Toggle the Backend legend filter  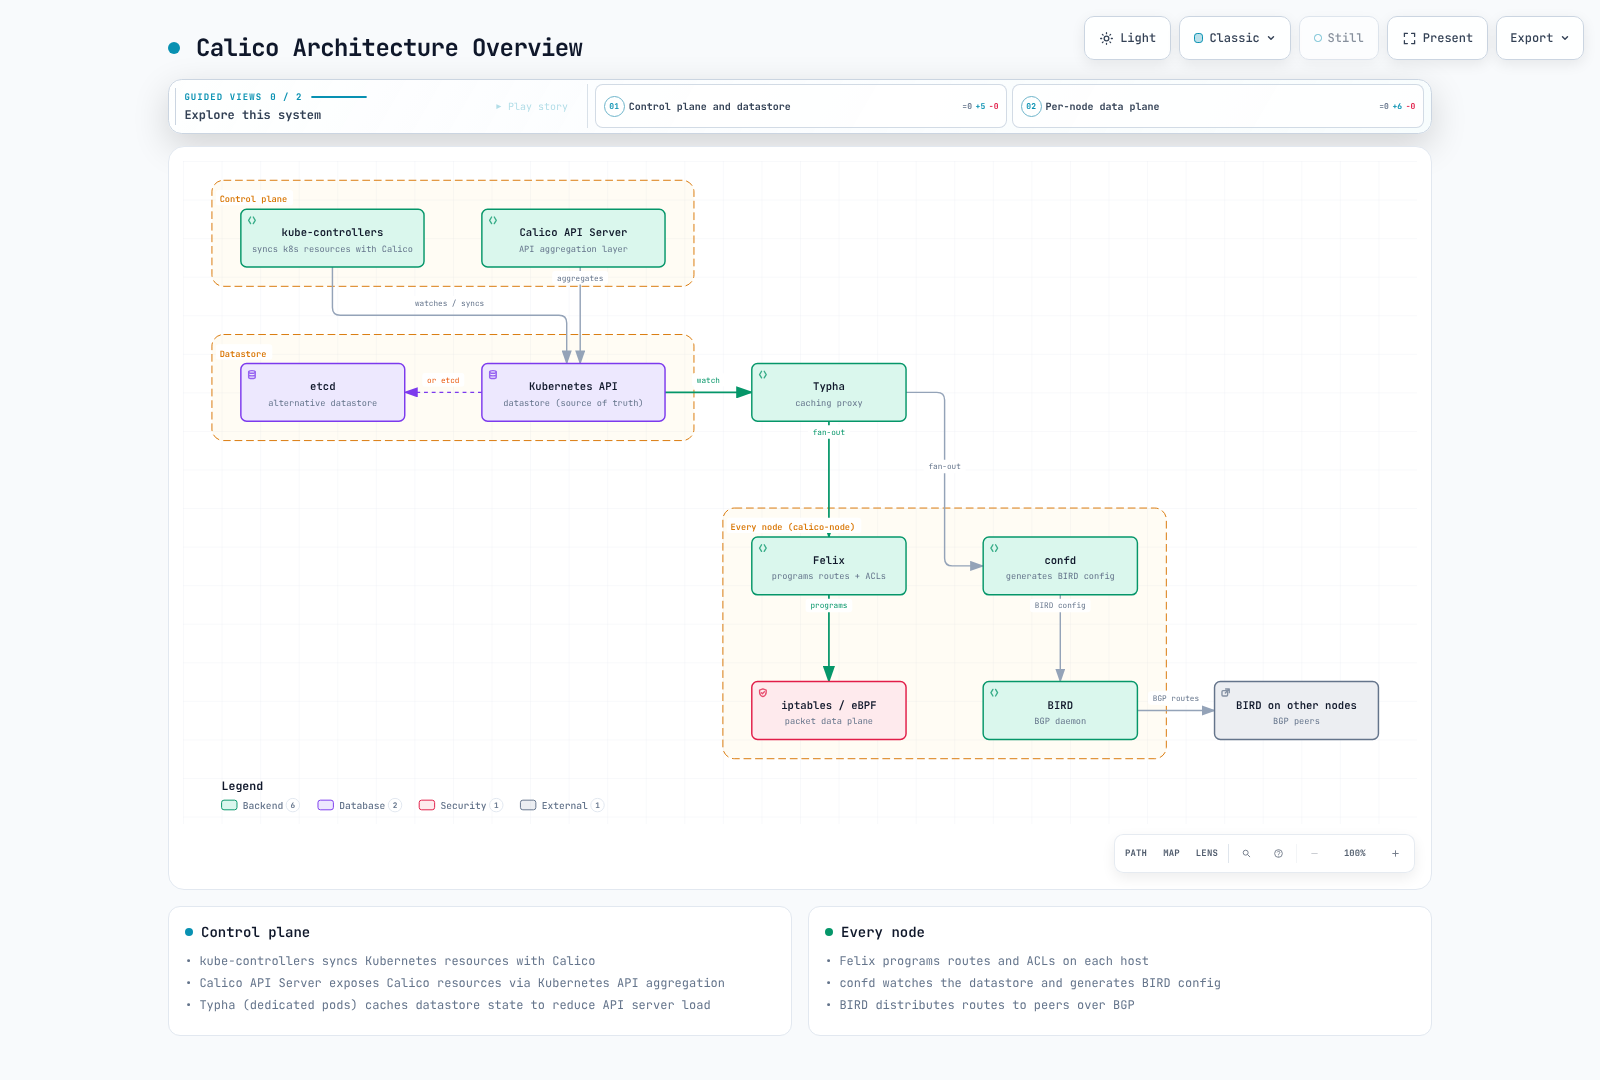pos(260,805)
